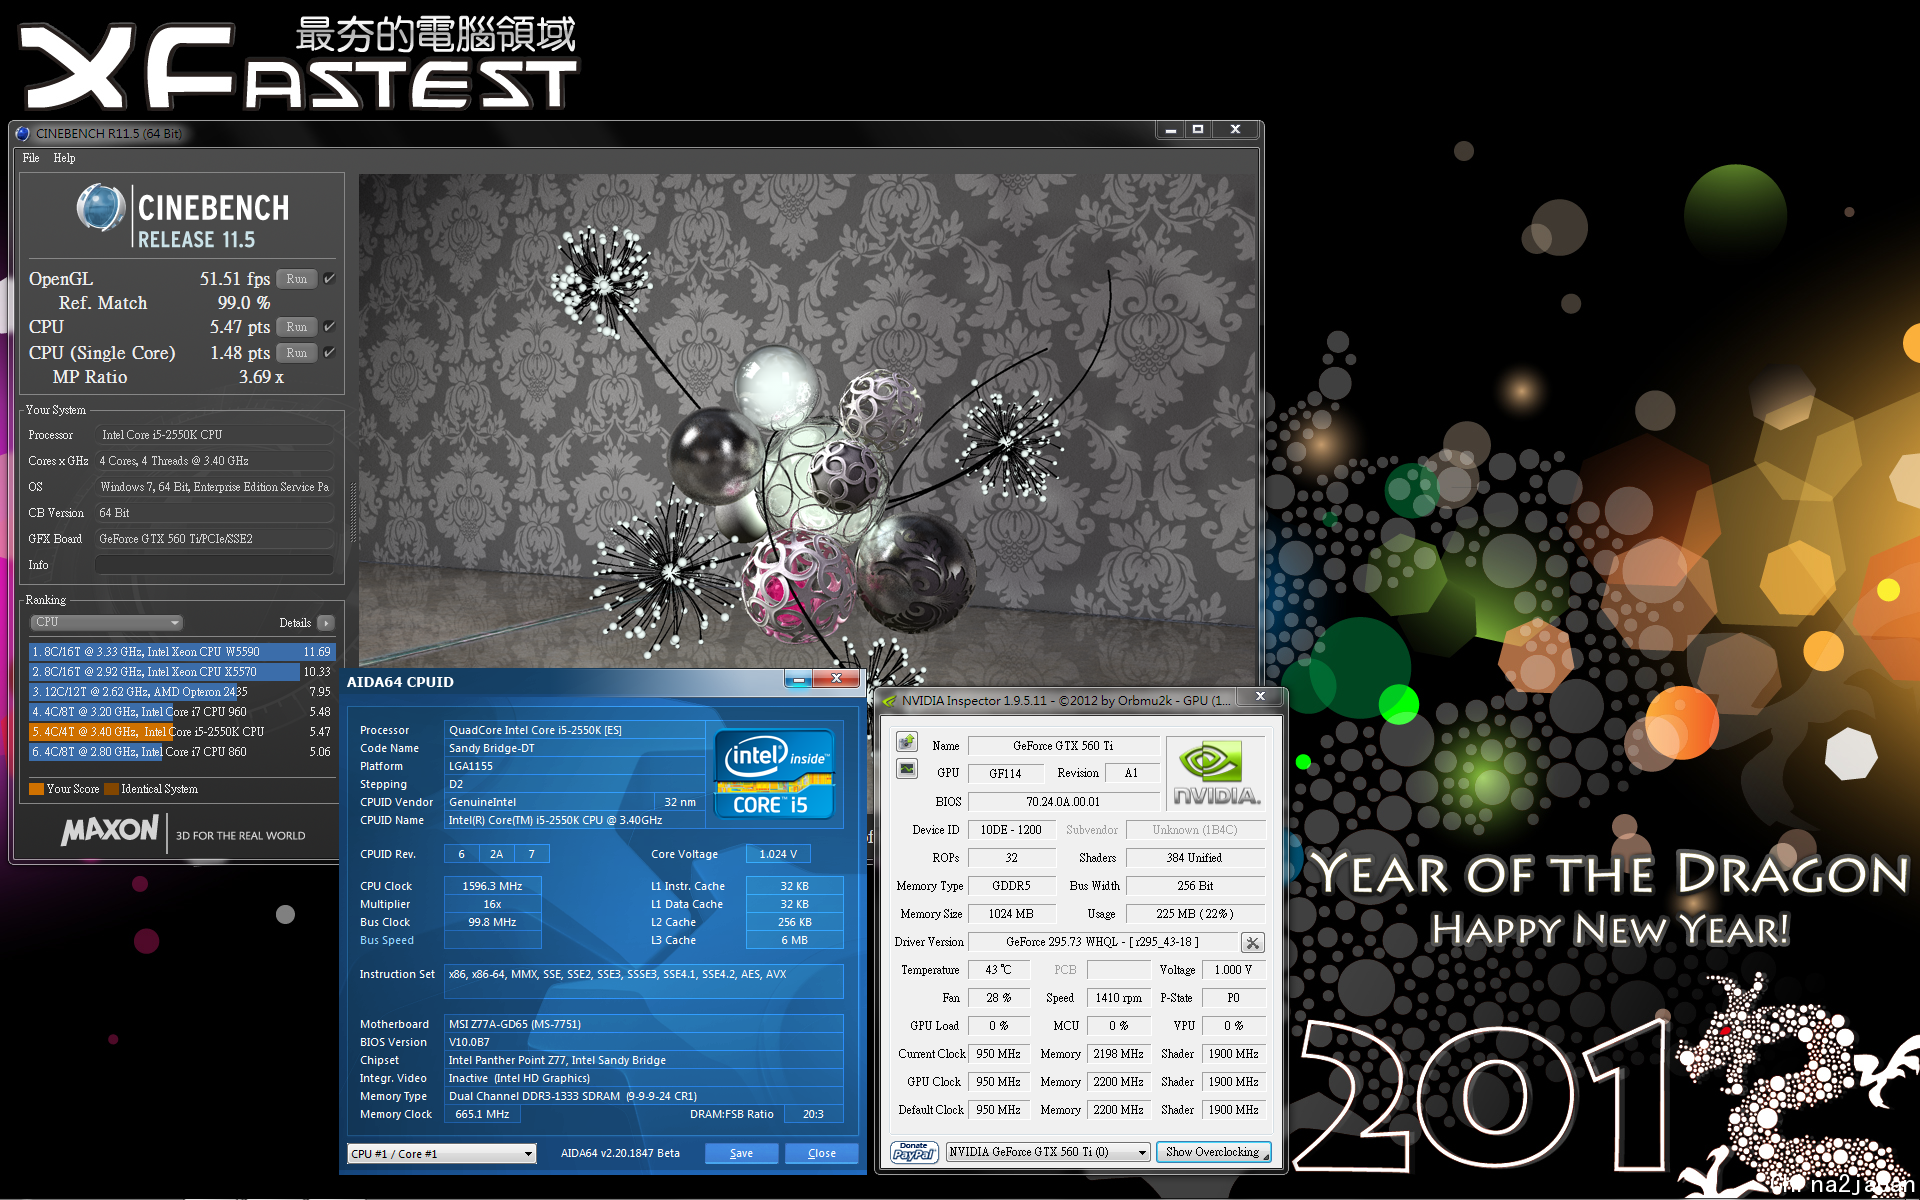This screenshot has height=1200, width=1920.
Task: Select the Core i7 CPU 960 ranking row
Action: pos(182,712)
